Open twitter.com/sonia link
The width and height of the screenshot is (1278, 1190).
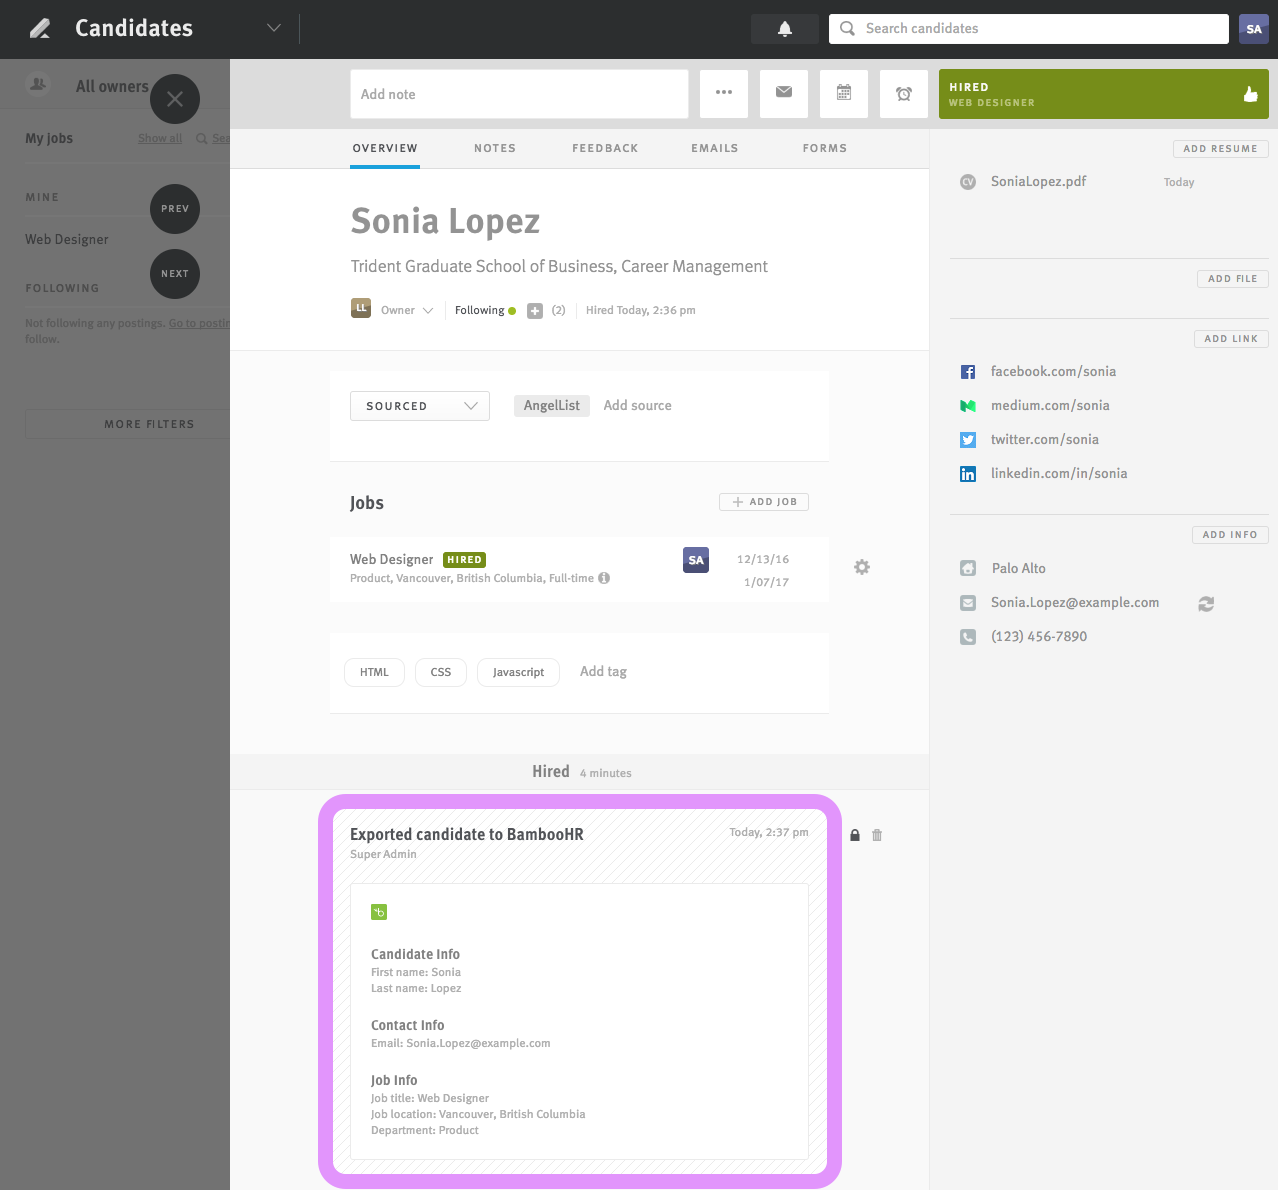[1045, 440]
